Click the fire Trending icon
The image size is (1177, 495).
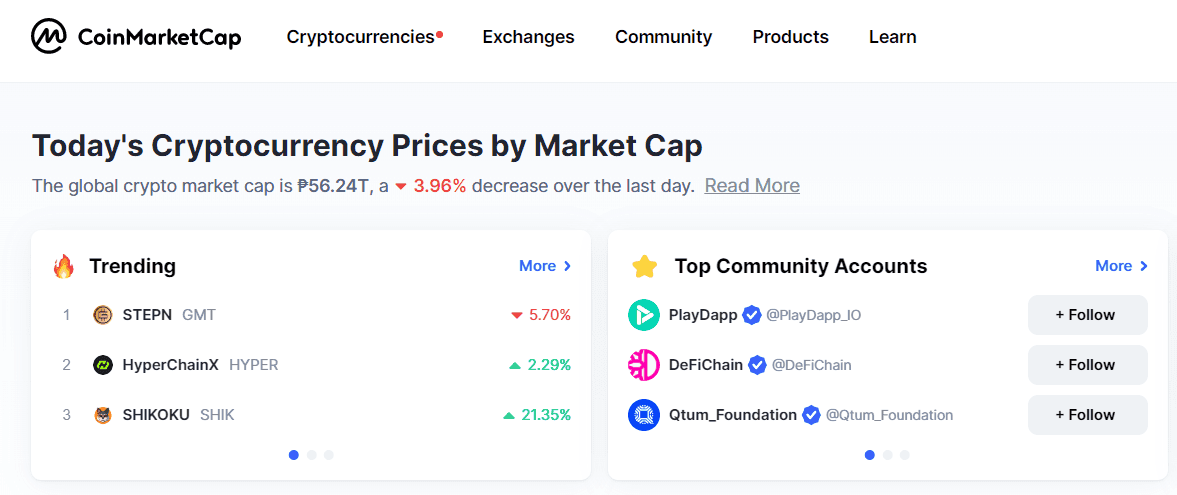click(64, 266)
